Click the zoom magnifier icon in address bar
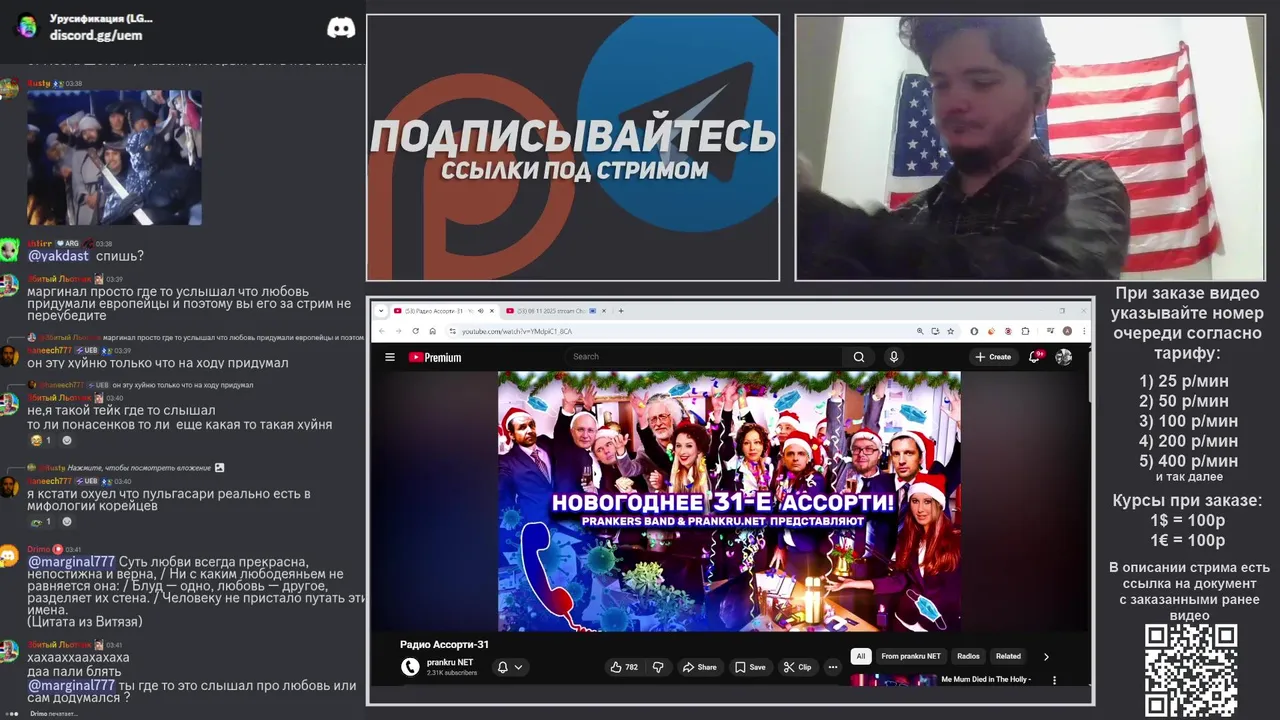The height and width of the screenshot is (720, 1280). tap(920, 331)
